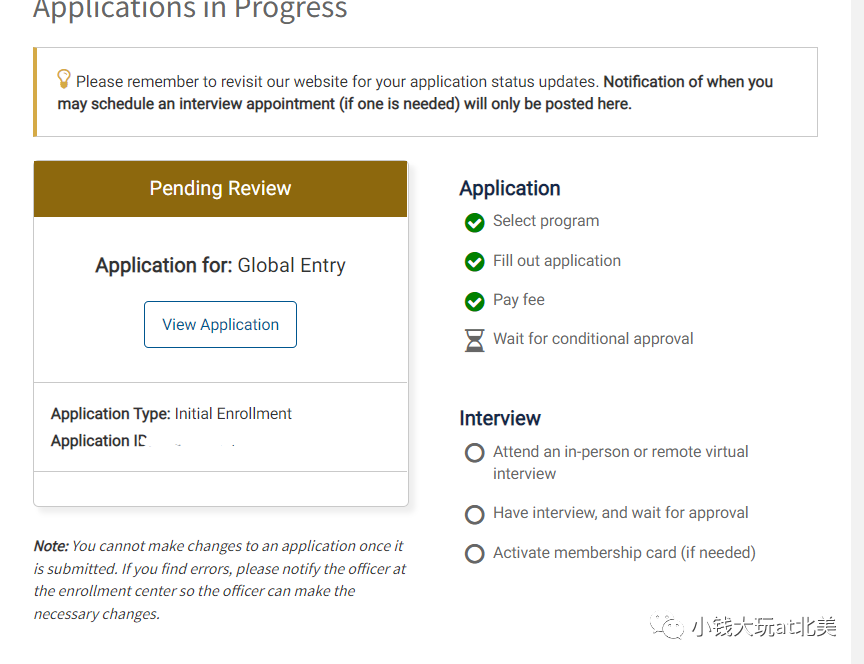Image resolution: width=864 pixels, height=664 pixels.
Task: Click the italic Note about application changes
Action: (x=219, y=580)
